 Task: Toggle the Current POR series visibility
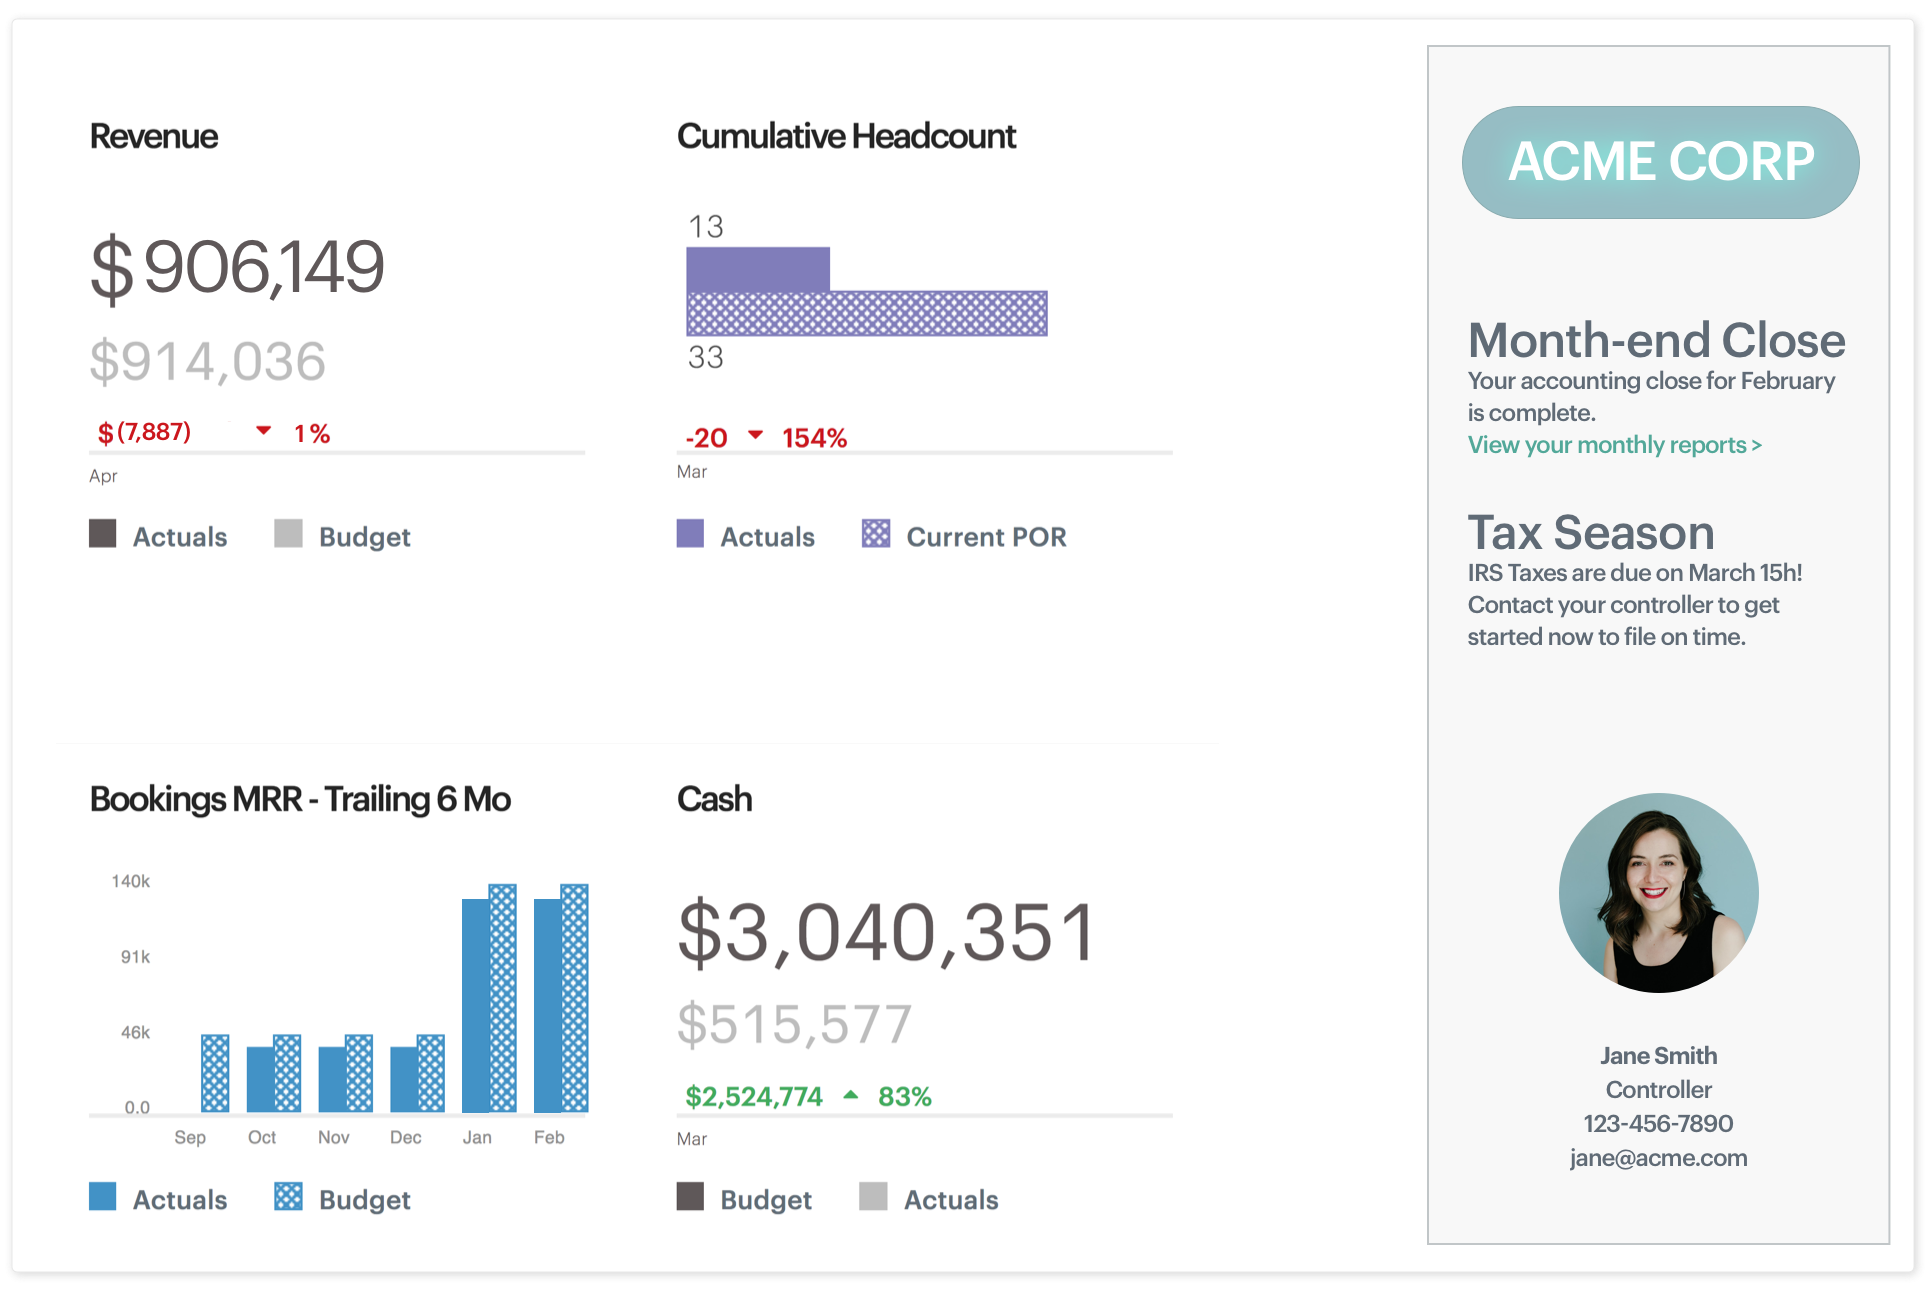986,536
